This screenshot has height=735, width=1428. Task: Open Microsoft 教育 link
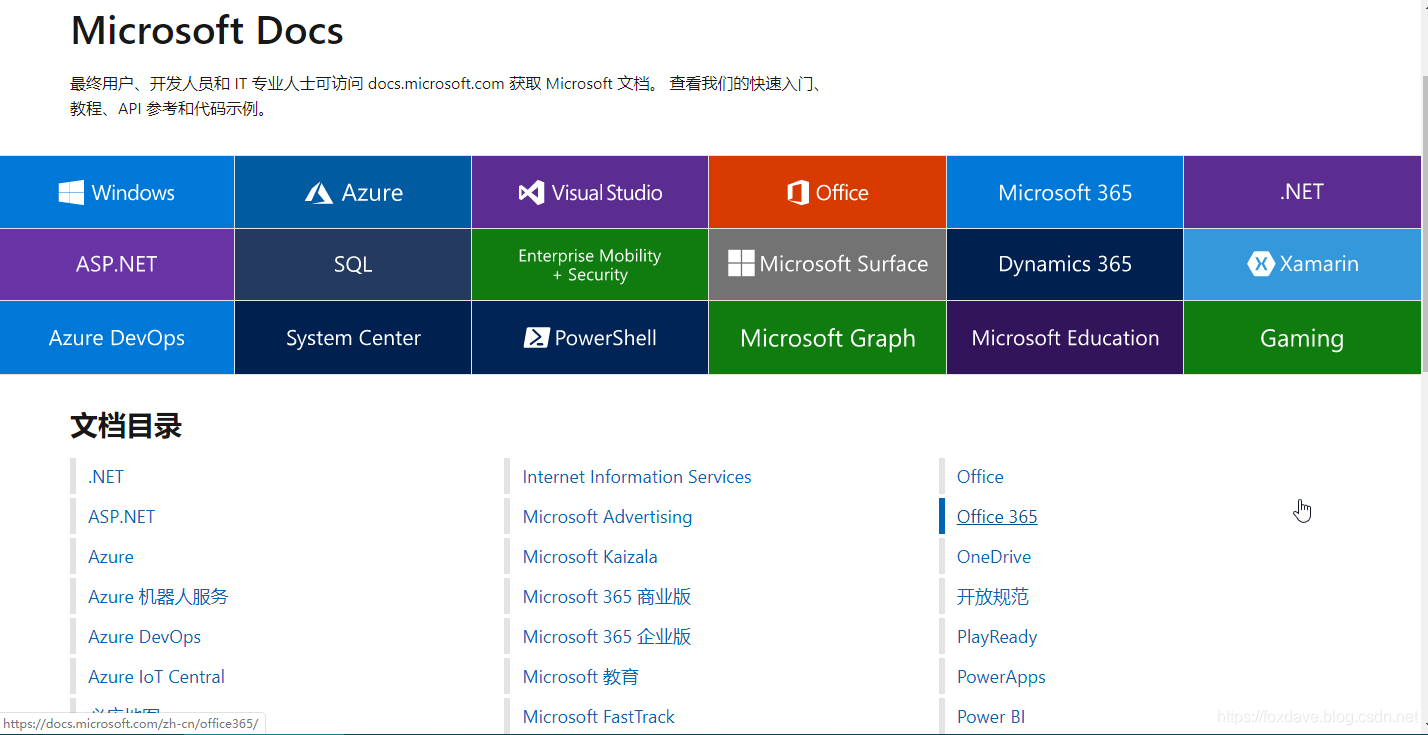(581, 677)
